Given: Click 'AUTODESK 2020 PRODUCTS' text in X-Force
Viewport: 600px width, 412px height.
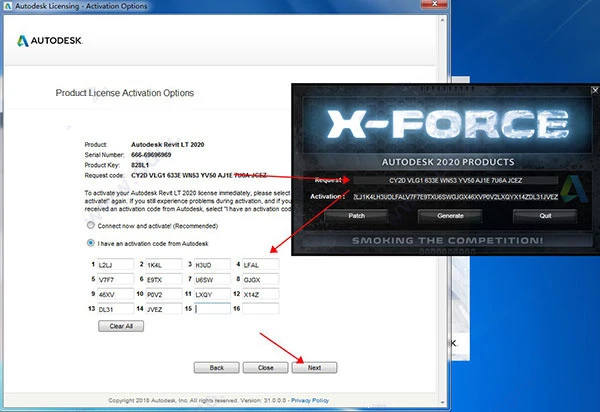Looking at the screenshot, I should [448, 162].
